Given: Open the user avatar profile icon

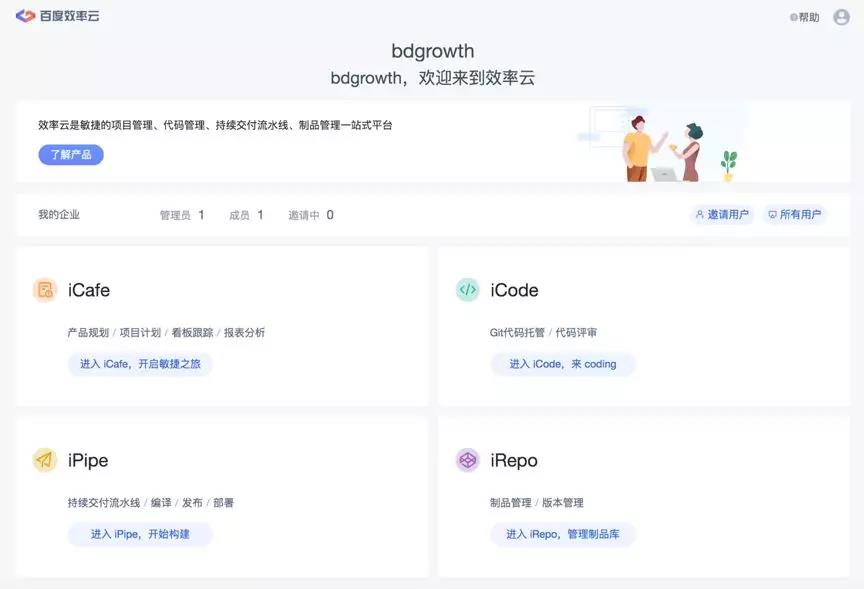Looking at the screenshot, I should click(841, 17).
